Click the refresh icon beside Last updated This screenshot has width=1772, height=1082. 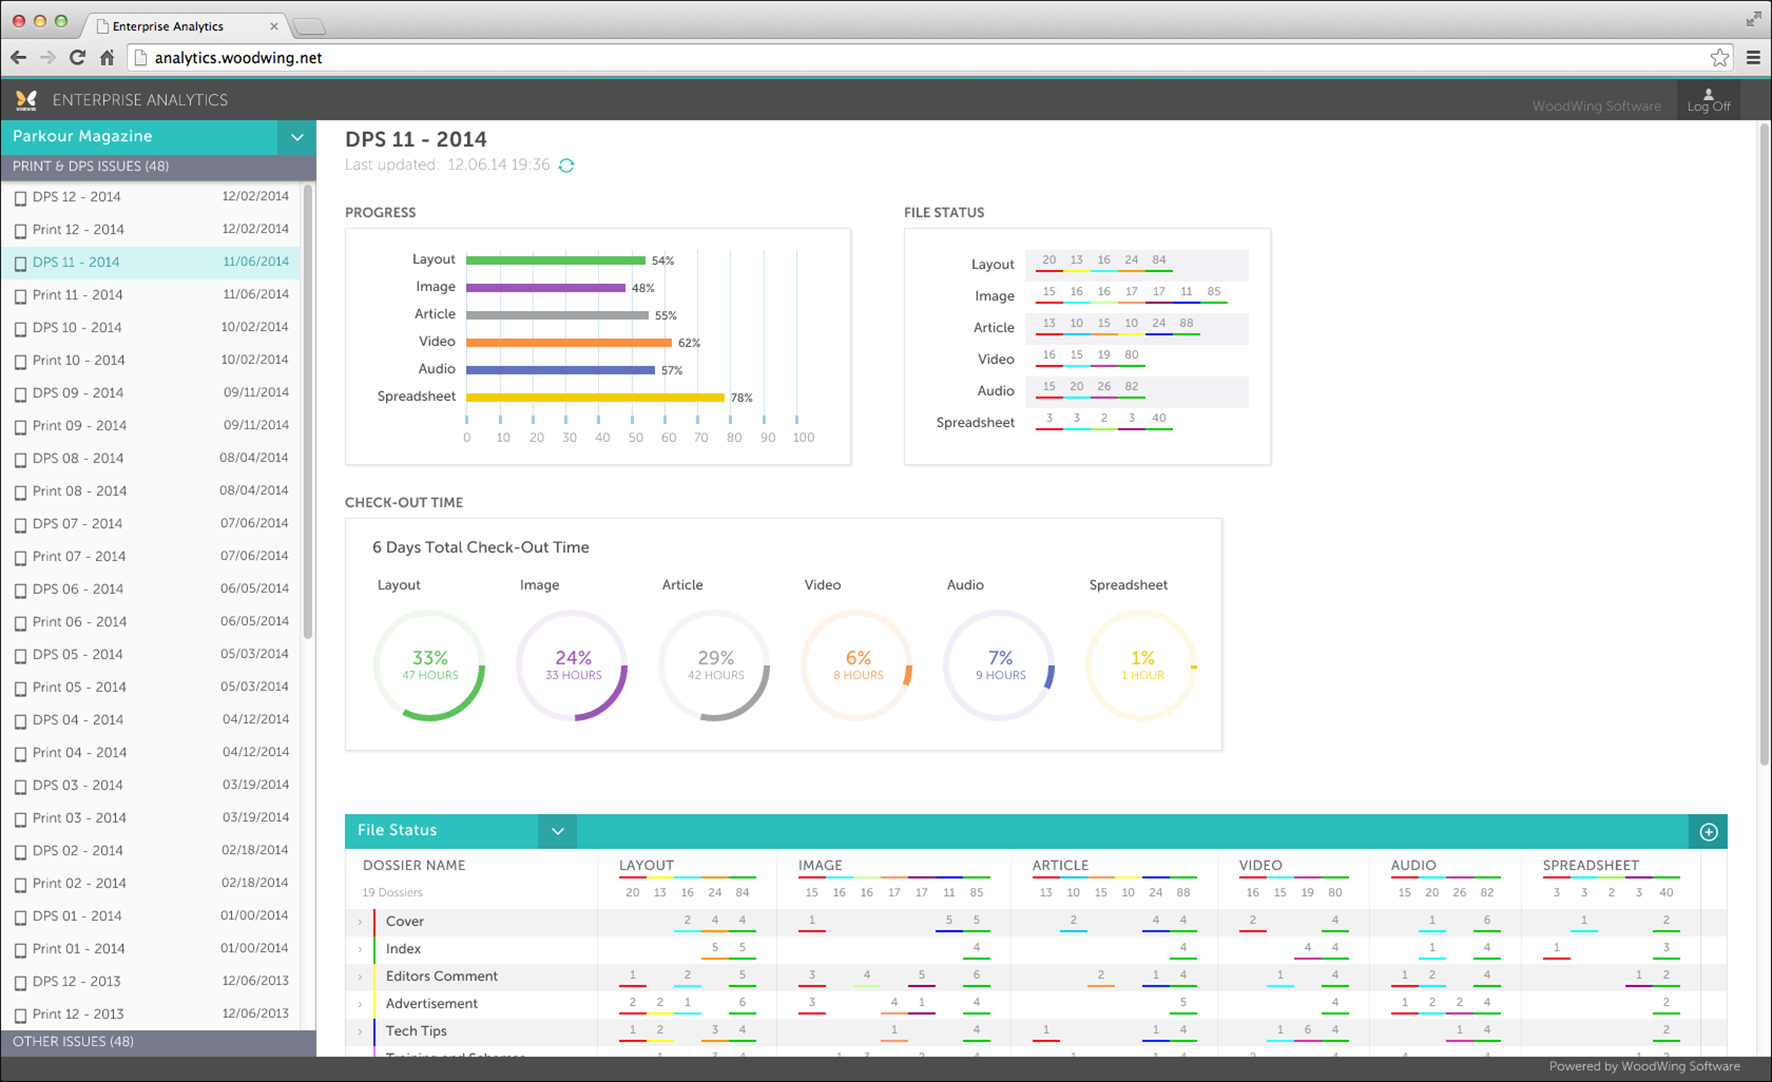[567, 166]
